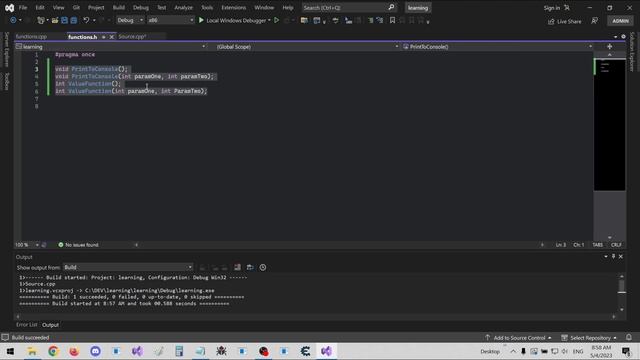The width and height of the screenshot is (640, 360).
Task: Click the No issues found indicator
Action: (78, 245)
